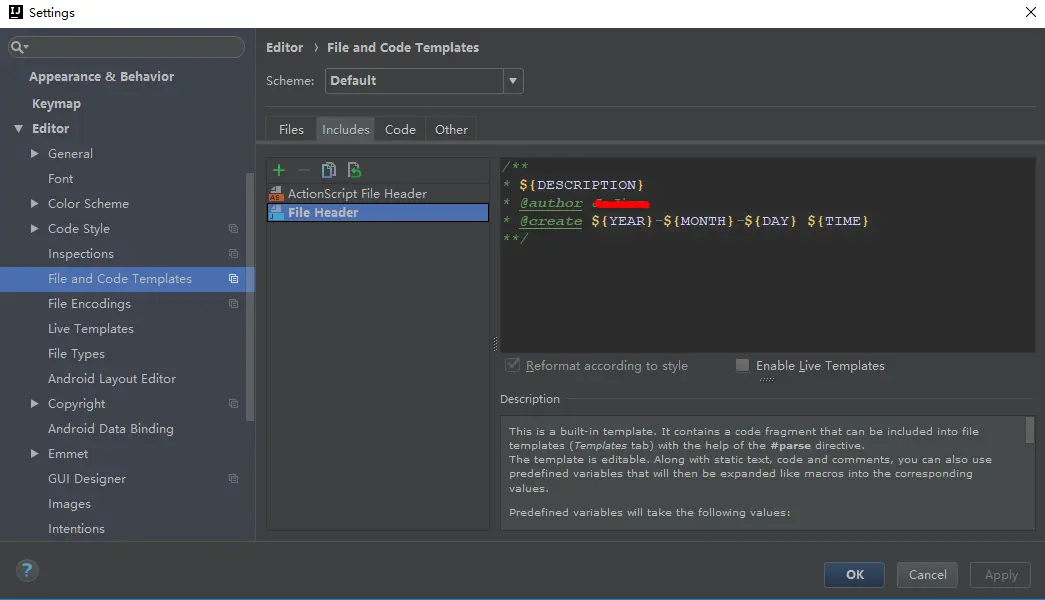
Task: Click the project-level icon beside GUI Designer
Action: pos(233,479)
